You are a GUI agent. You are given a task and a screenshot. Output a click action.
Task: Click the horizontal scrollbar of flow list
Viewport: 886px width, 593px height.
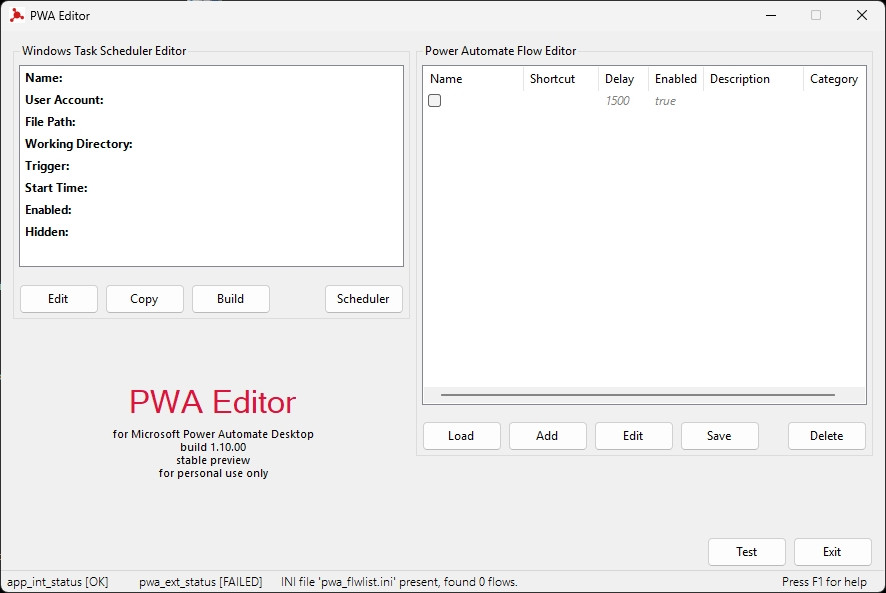[637, 395]
